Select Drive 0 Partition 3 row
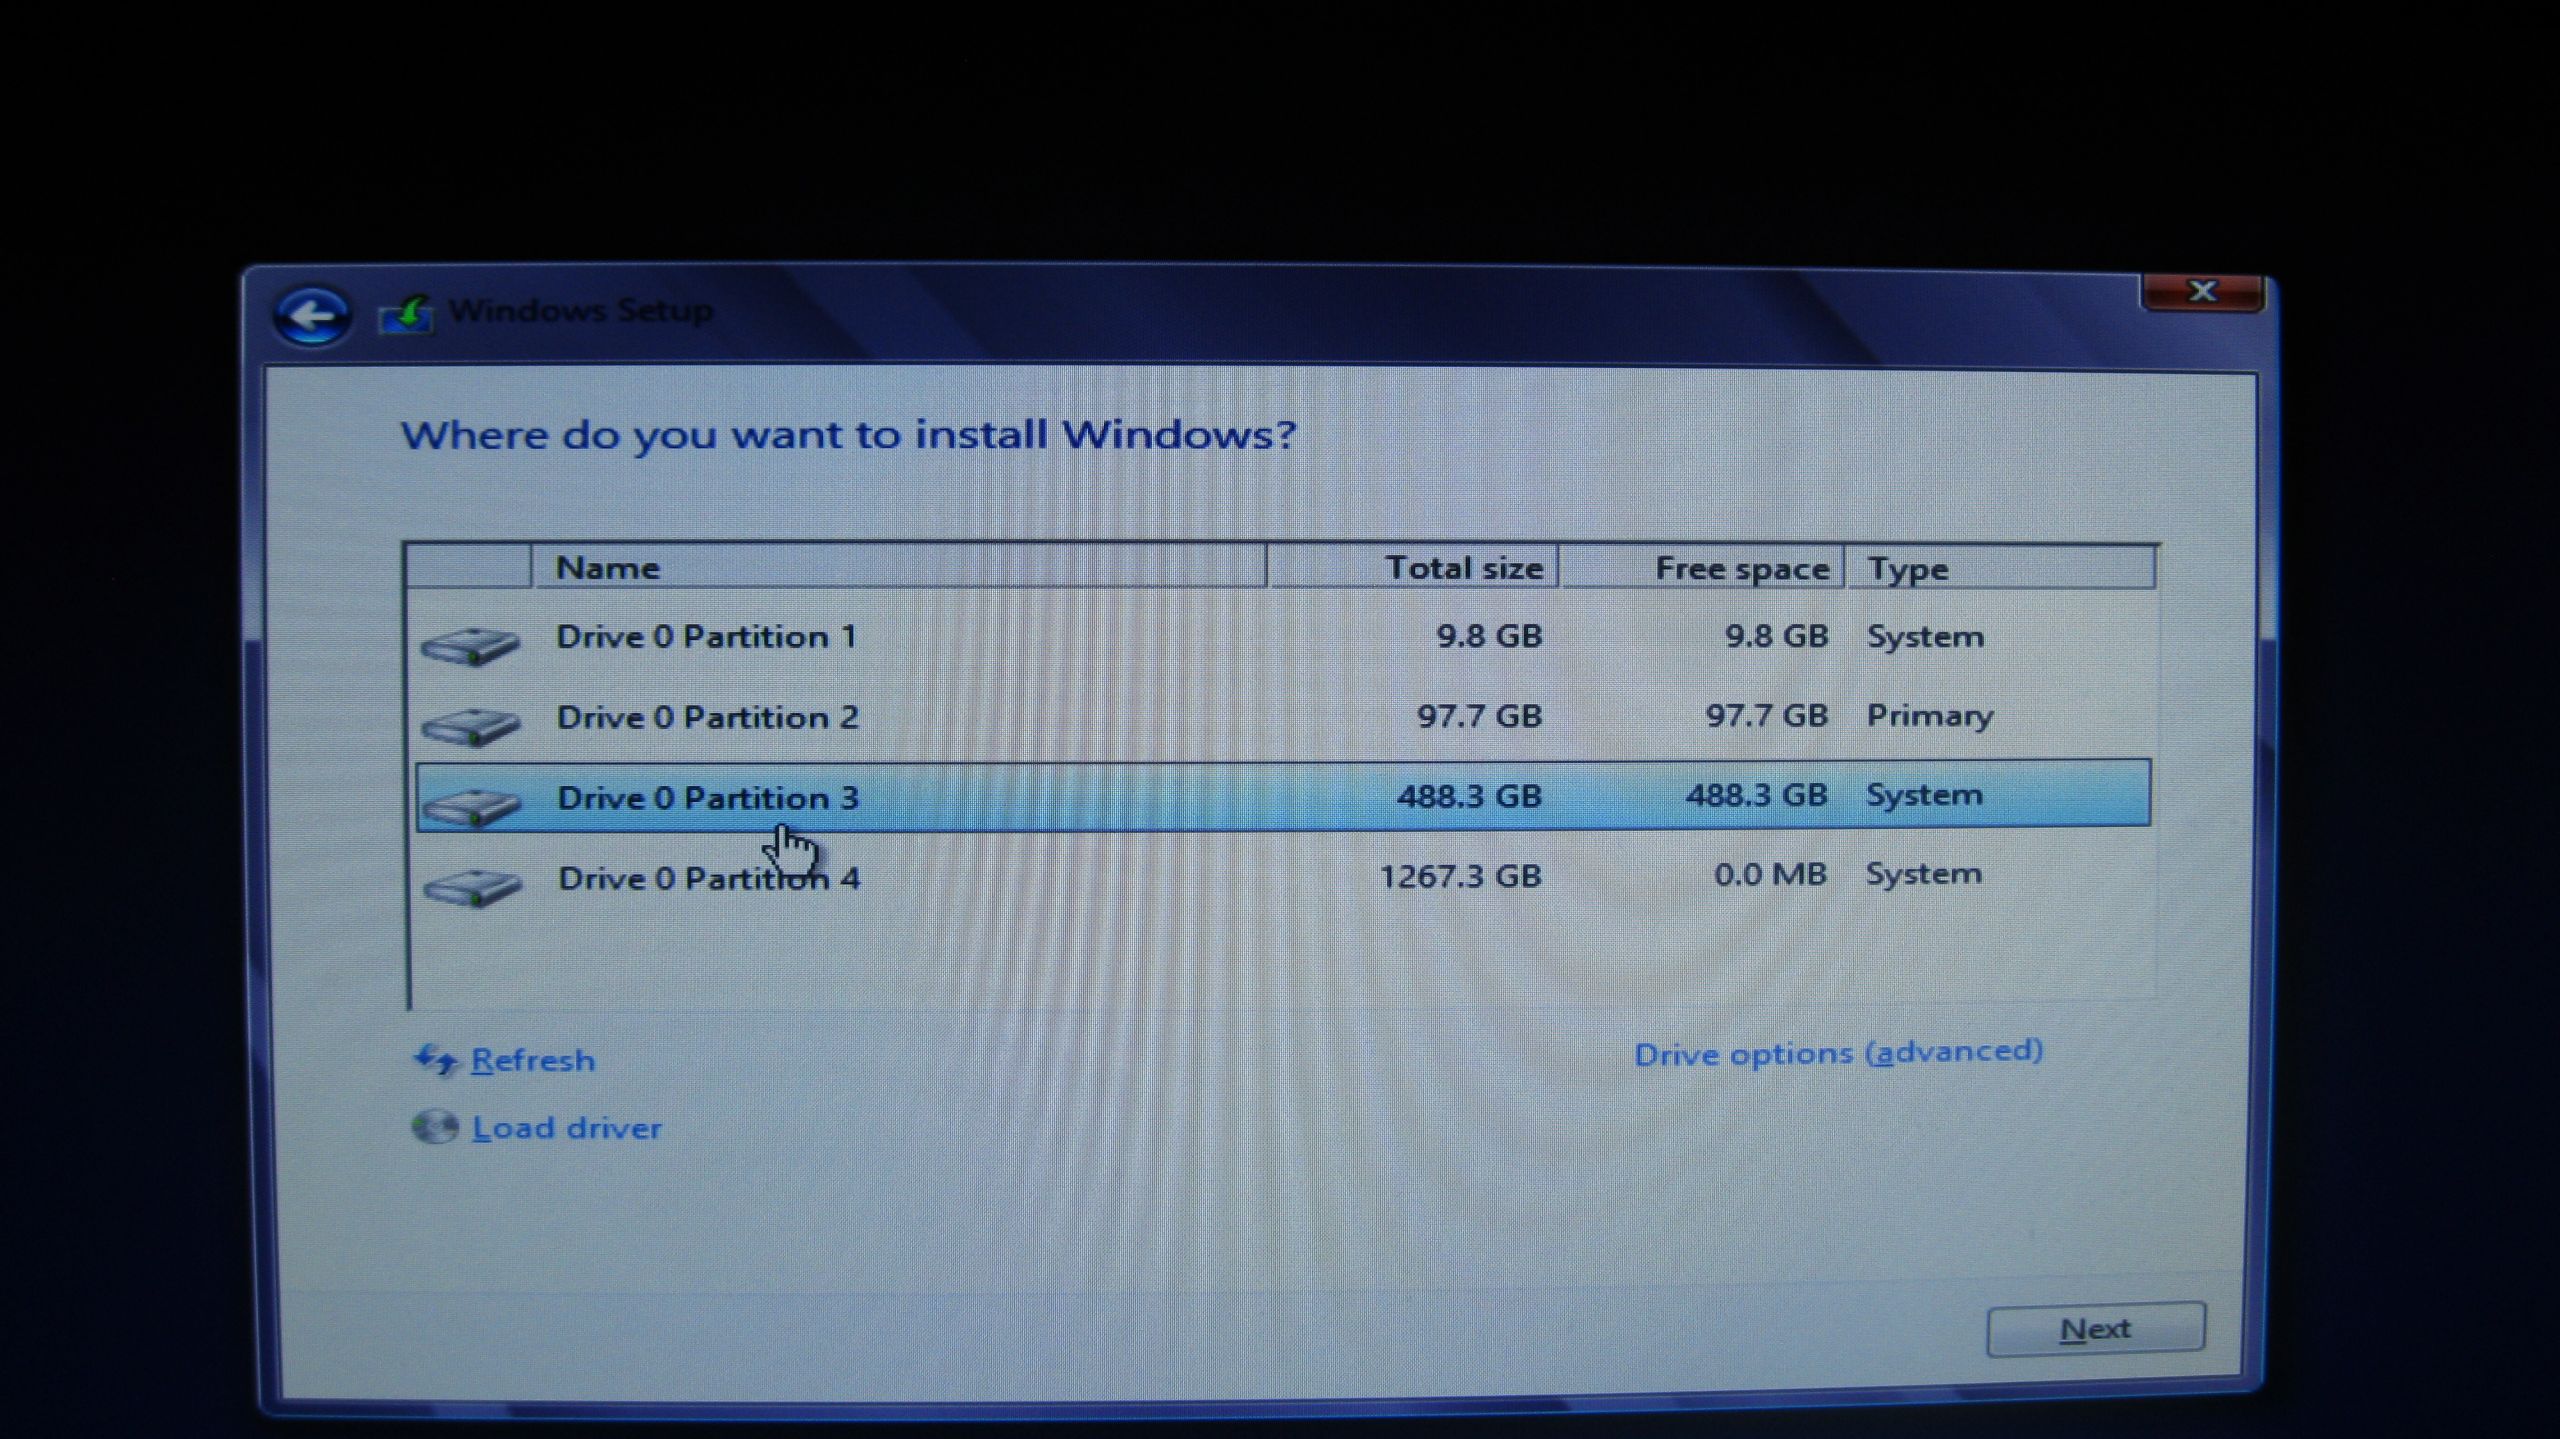The image size is (2560, 1439). (x=1283, y=796)
